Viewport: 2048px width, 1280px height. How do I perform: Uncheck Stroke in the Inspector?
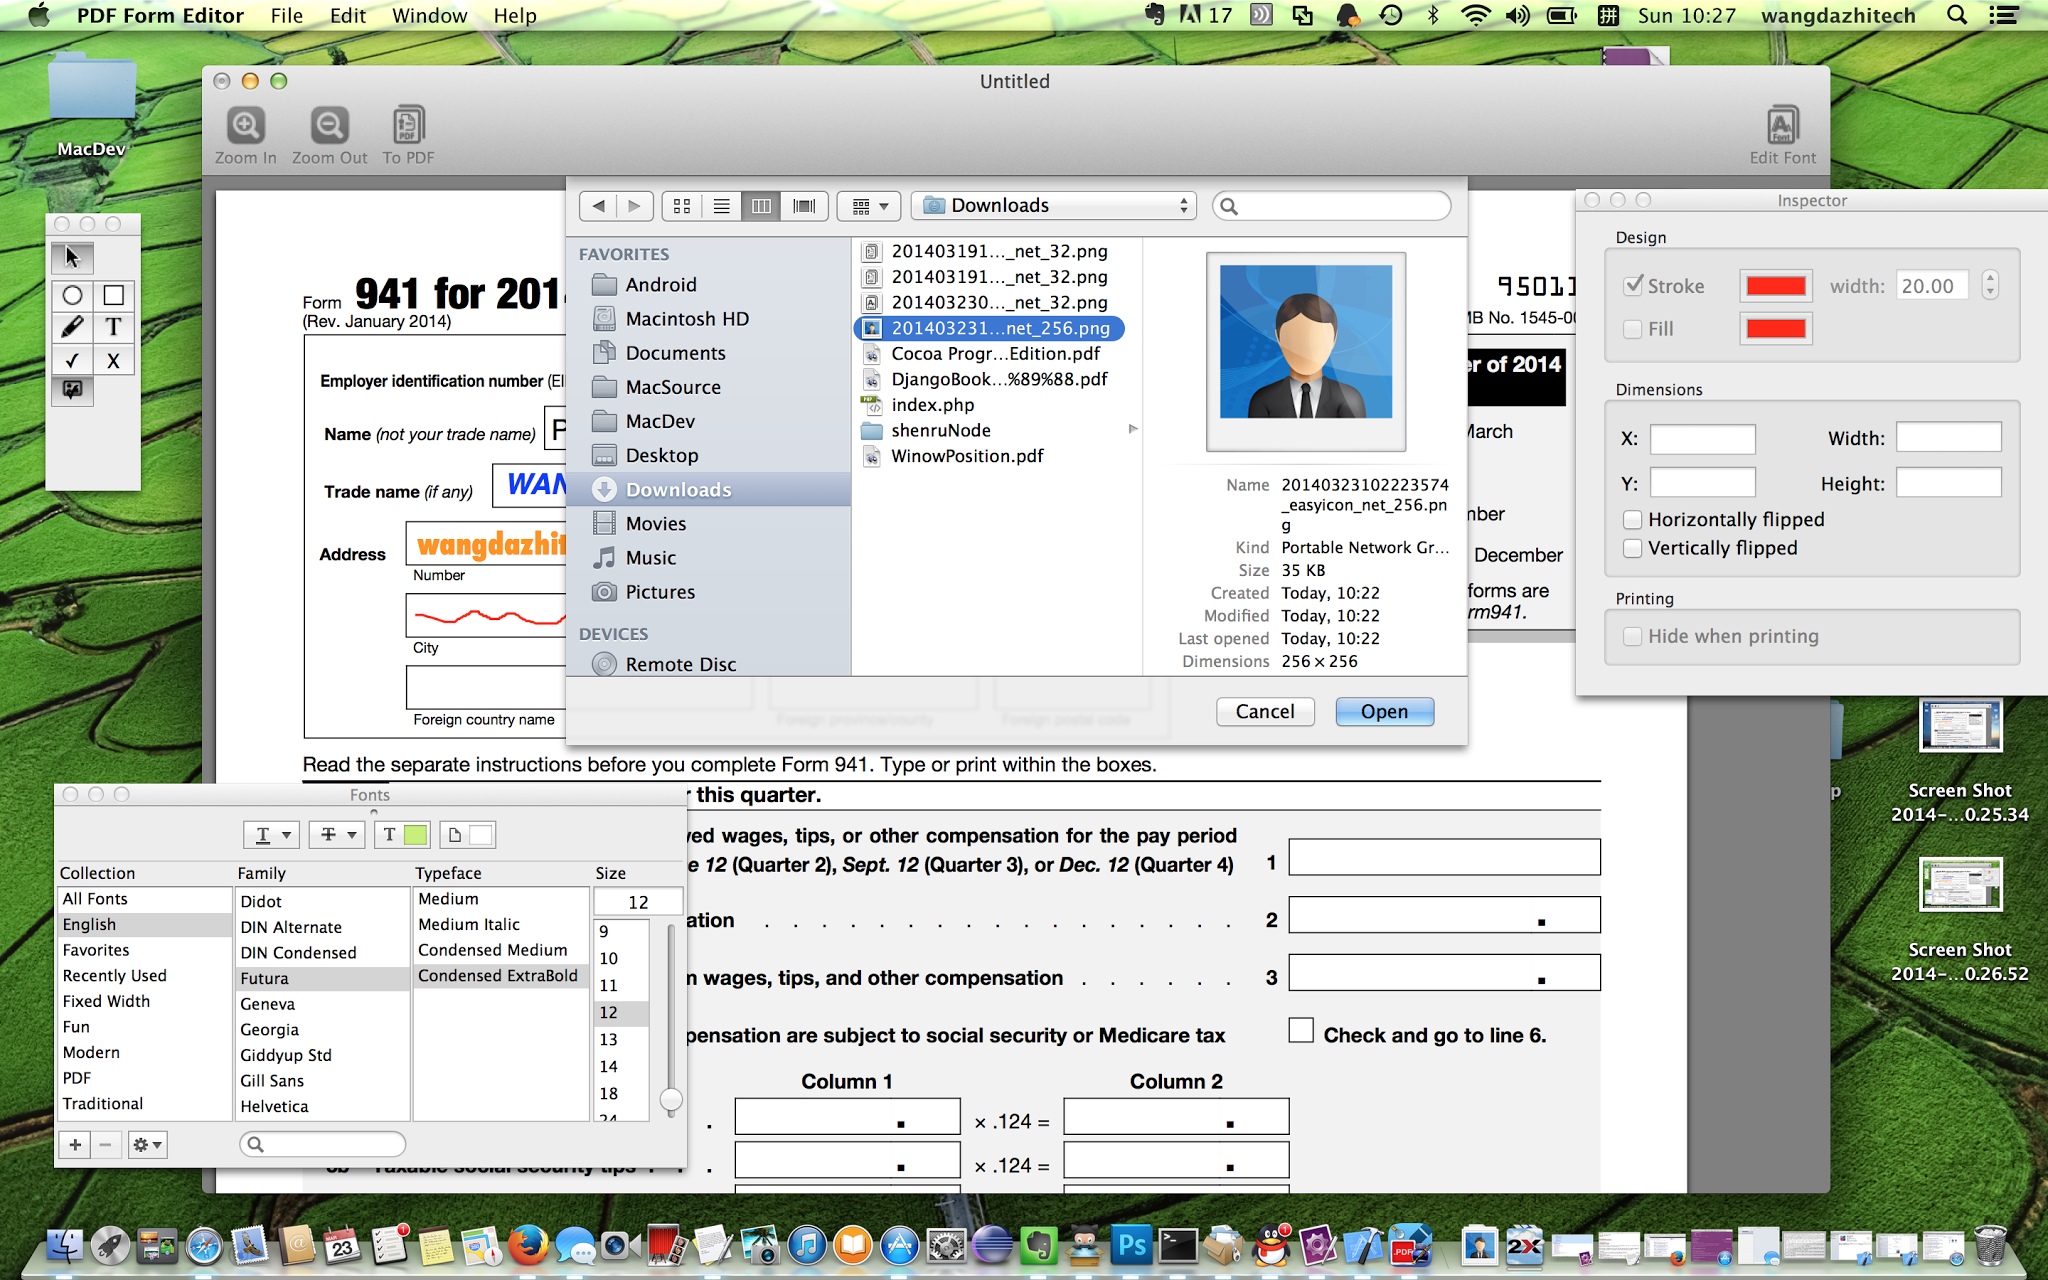pyautogui.click(x=1633, y=285)
